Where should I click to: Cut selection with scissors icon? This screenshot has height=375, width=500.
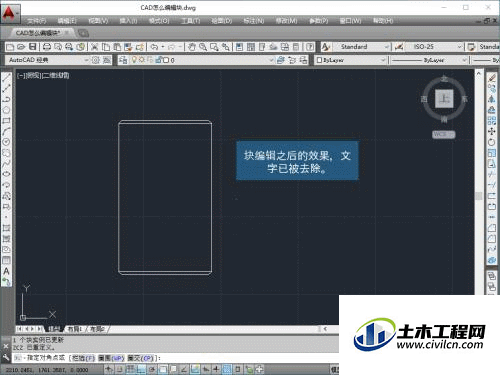click(x=95, y=47)
